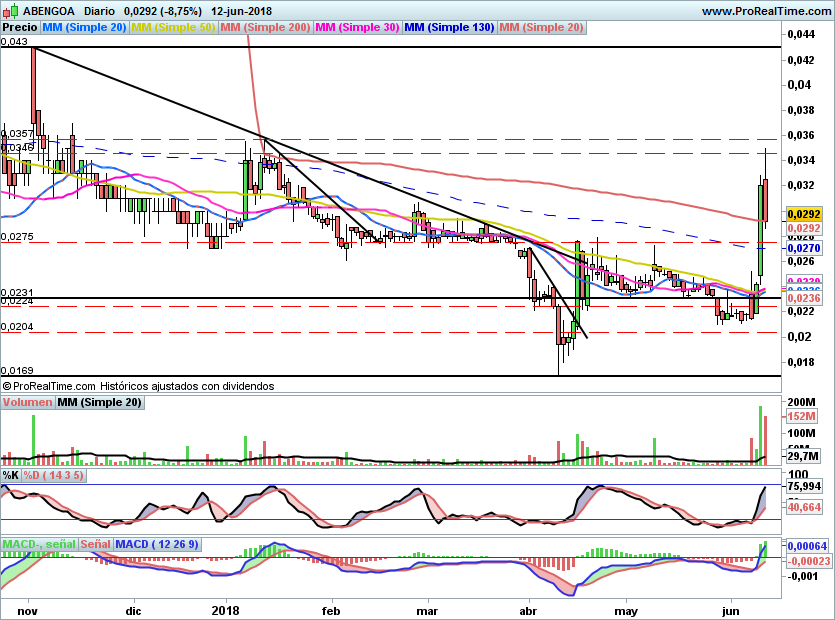This screenshot has height=620, width=835.
Task: Select MM (Simple 20) in volume panel
Action: click(x=99, y=402)
